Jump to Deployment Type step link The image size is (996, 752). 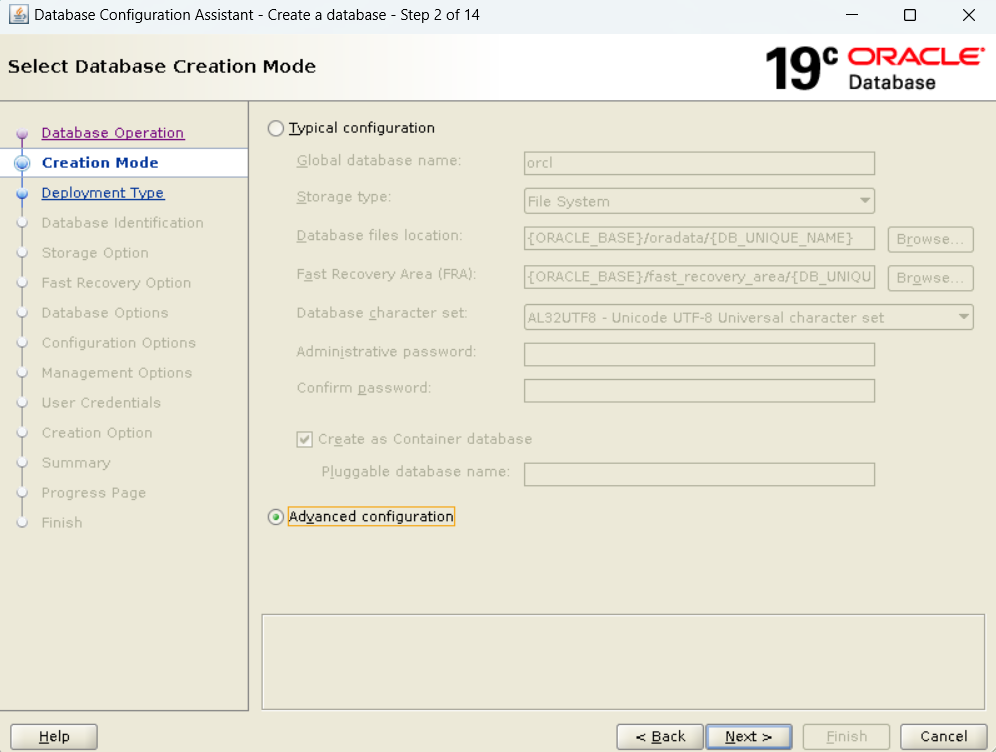tap(103, 192)
